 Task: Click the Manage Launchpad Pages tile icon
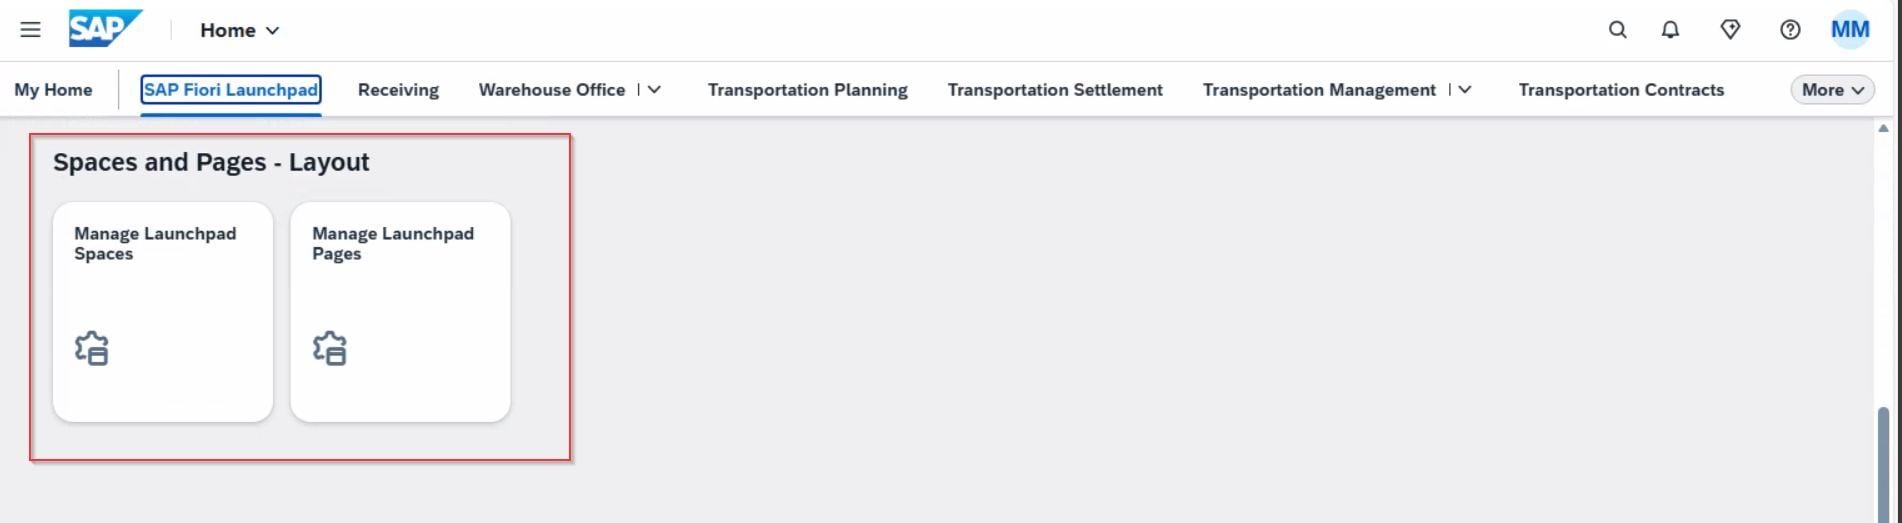tap(330, 348)
